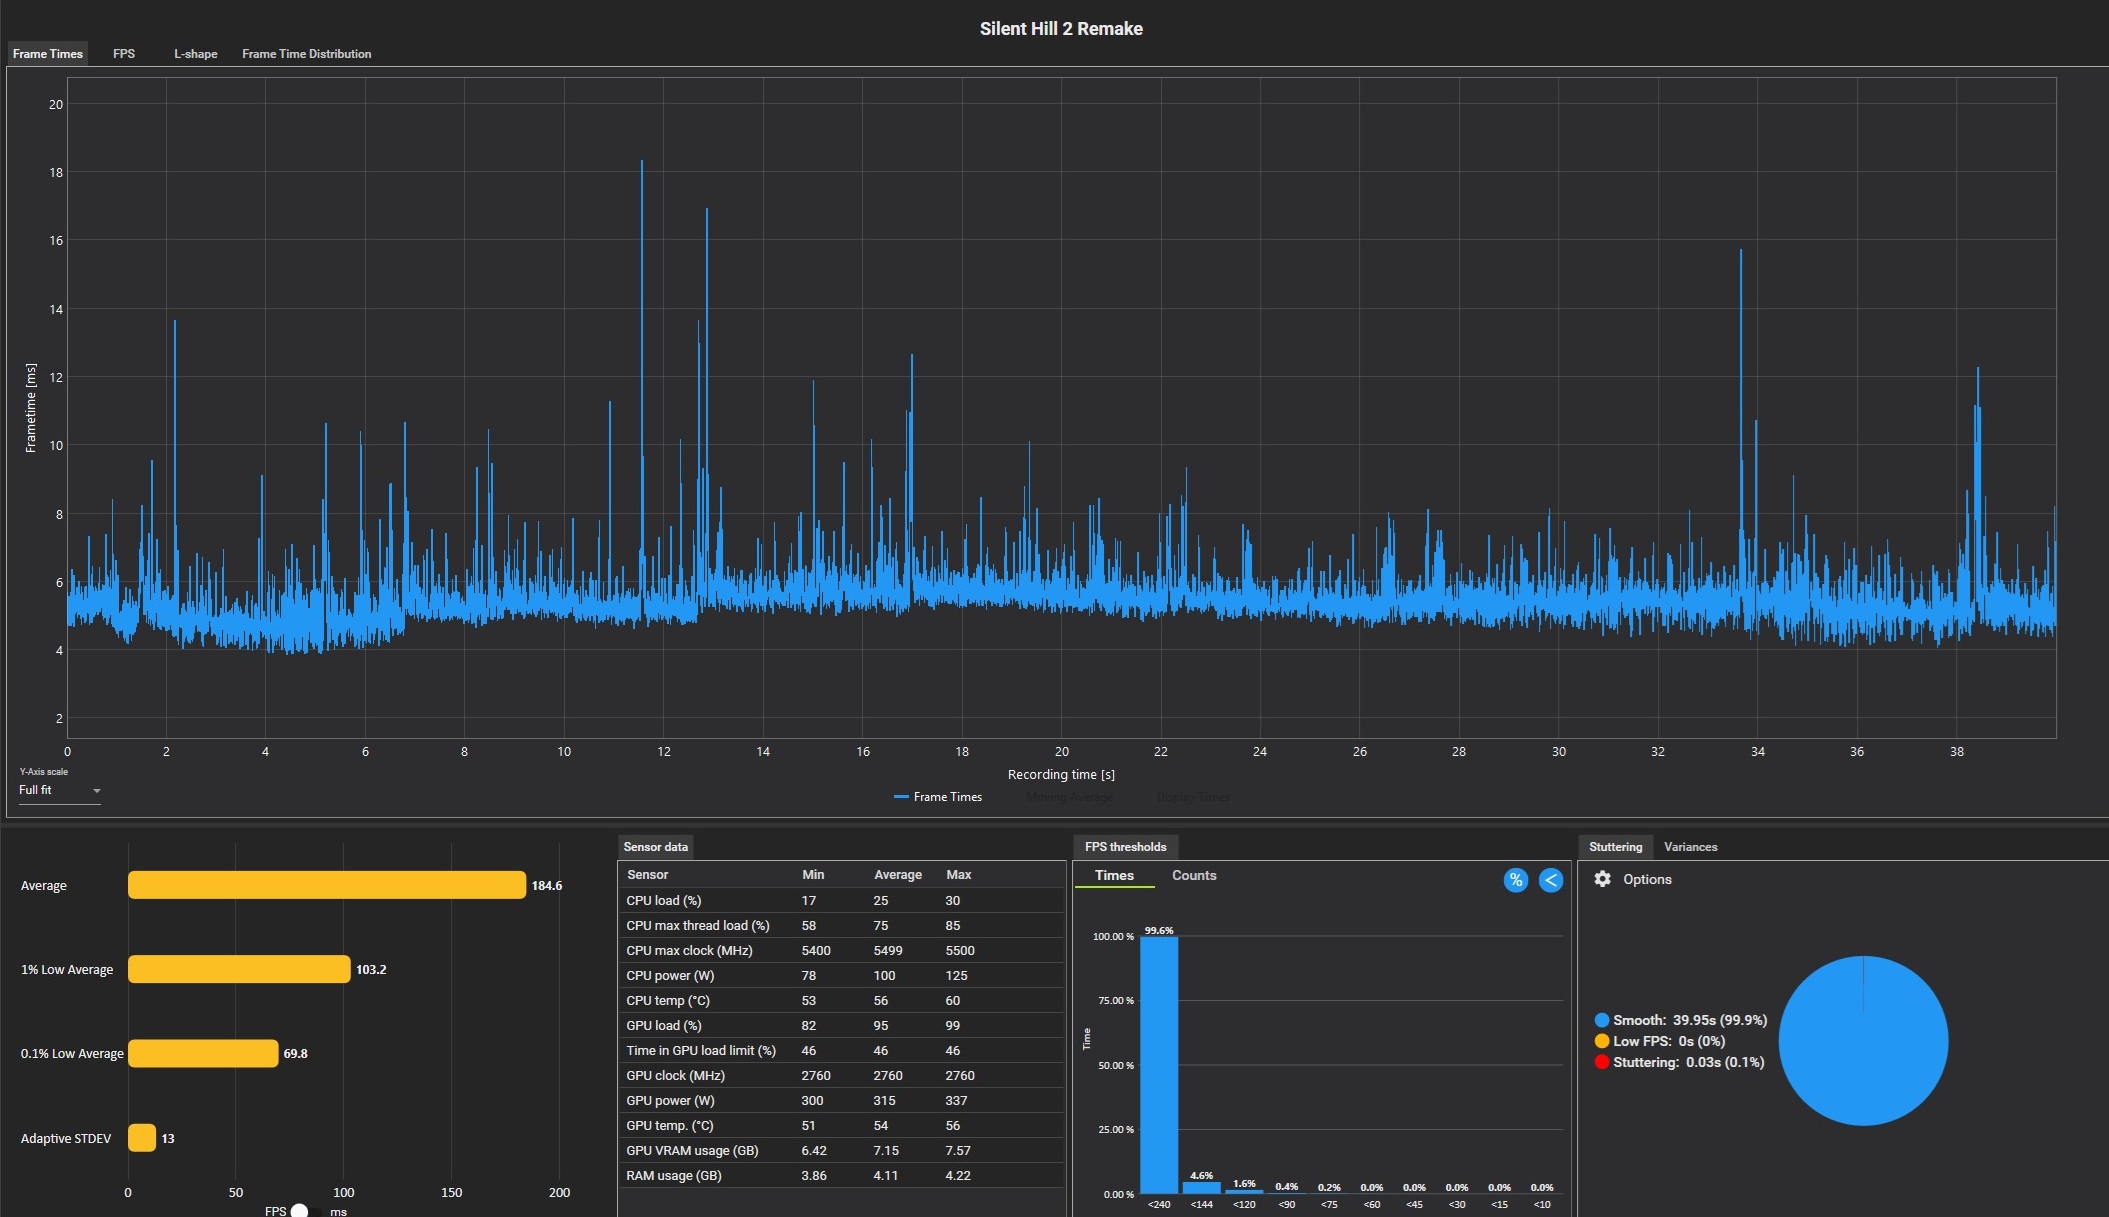
Task: Open the stuttering Options gear icon
Action: [x=1603, y=879]
